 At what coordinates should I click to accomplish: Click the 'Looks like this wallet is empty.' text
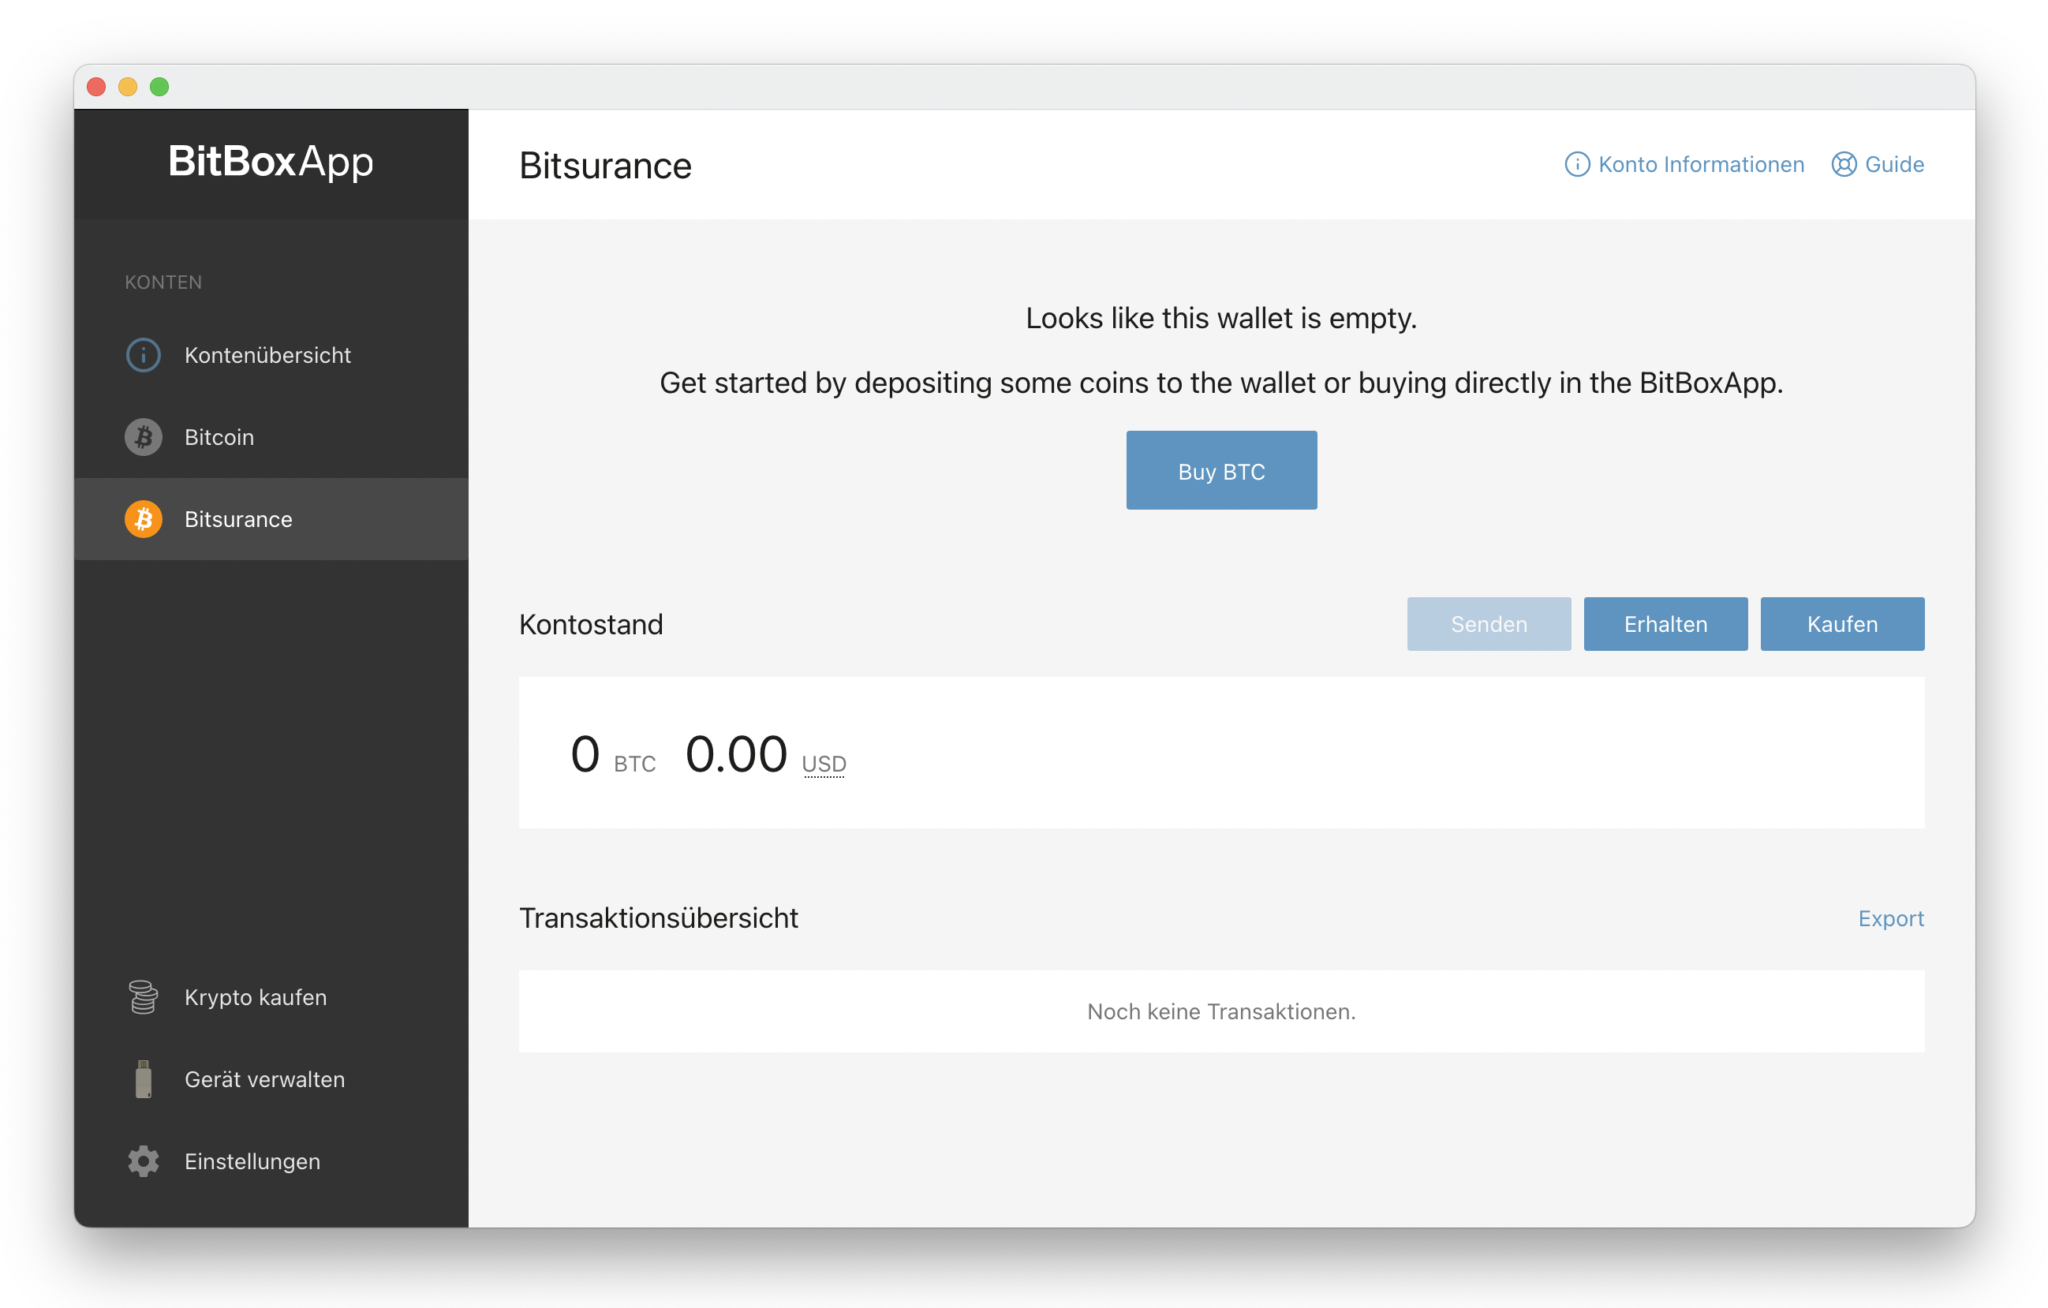coord(1221,318)
